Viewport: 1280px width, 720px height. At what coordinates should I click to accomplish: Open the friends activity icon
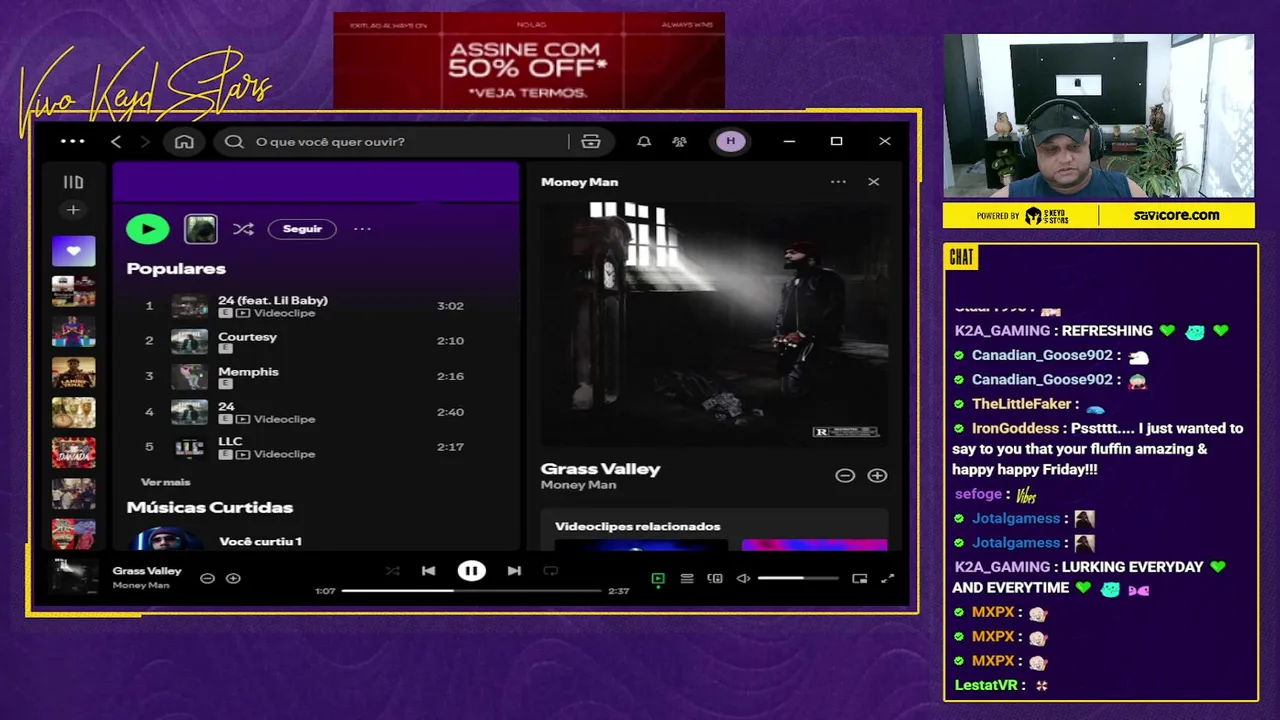pos(680,141)
